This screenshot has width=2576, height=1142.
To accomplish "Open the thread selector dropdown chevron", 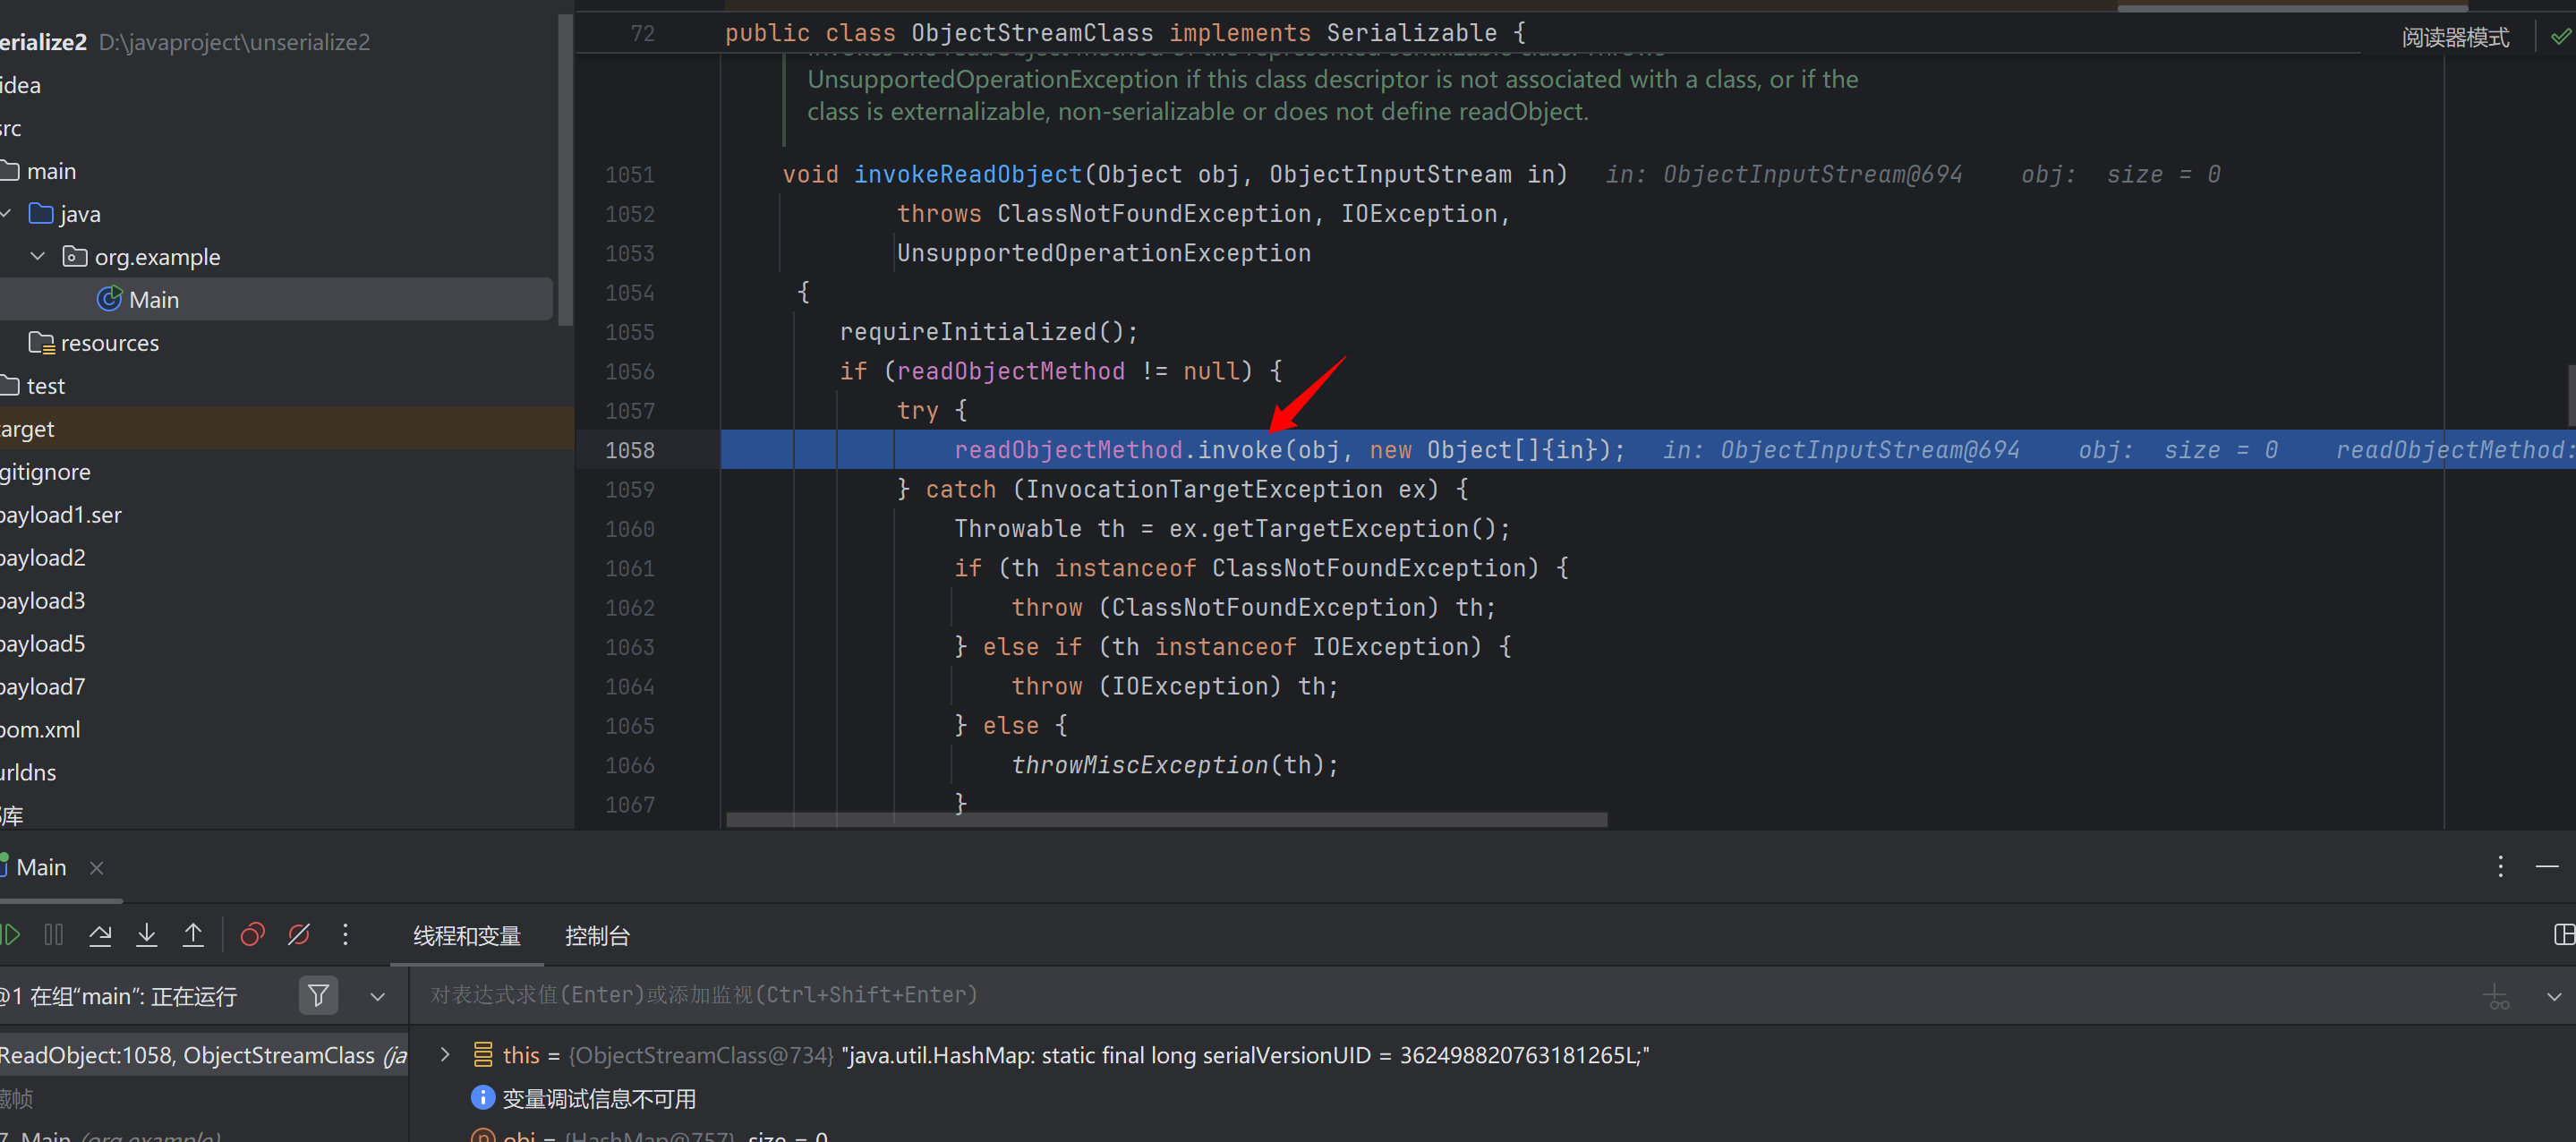I will tap(378, 997).
